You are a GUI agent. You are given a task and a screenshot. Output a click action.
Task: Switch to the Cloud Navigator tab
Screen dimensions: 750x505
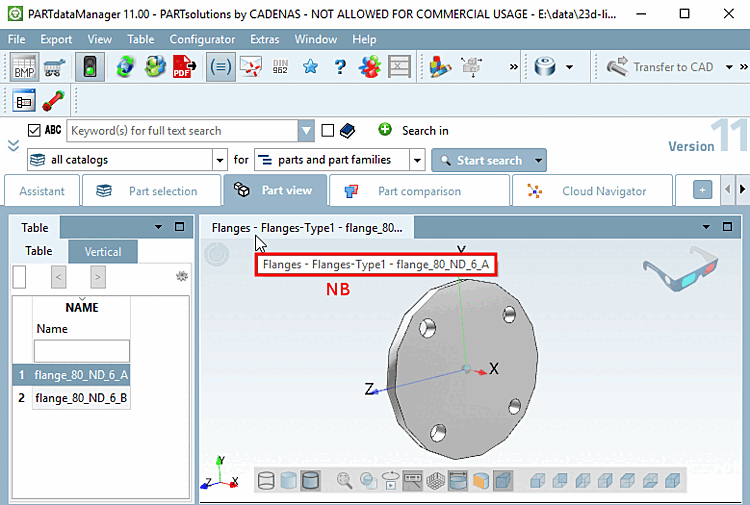pos(592,191)
